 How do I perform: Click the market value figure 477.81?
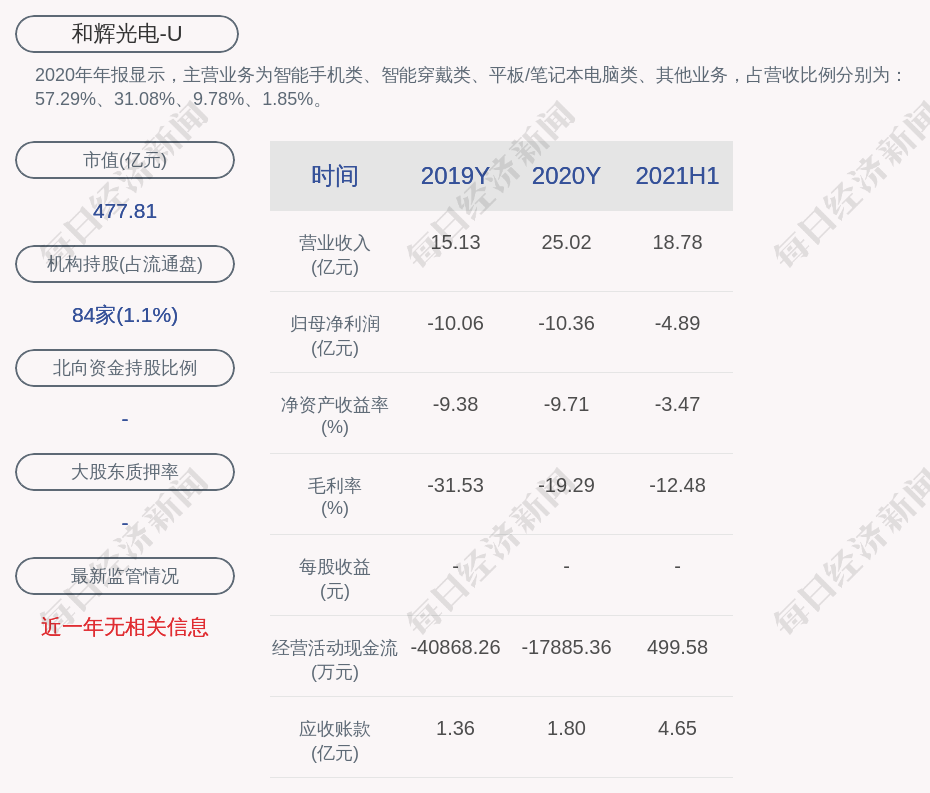125,211
